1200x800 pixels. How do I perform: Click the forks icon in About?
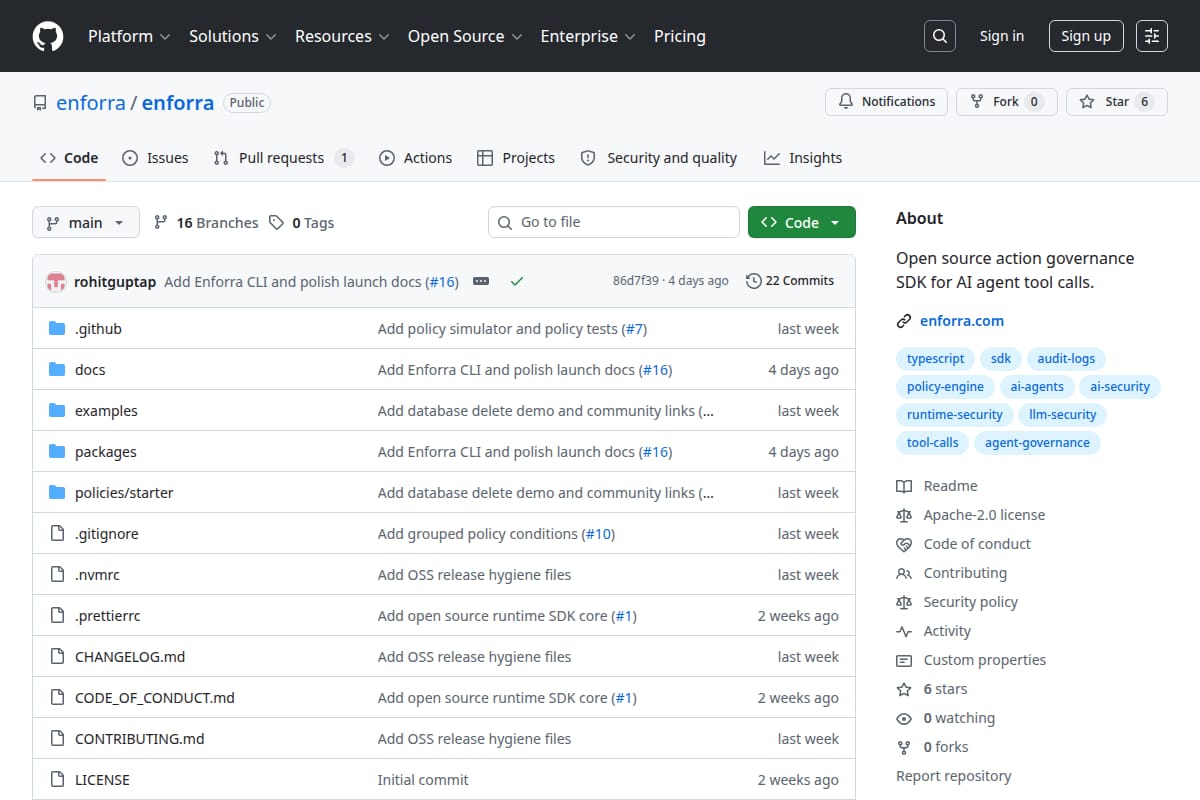tap(904, 747)
